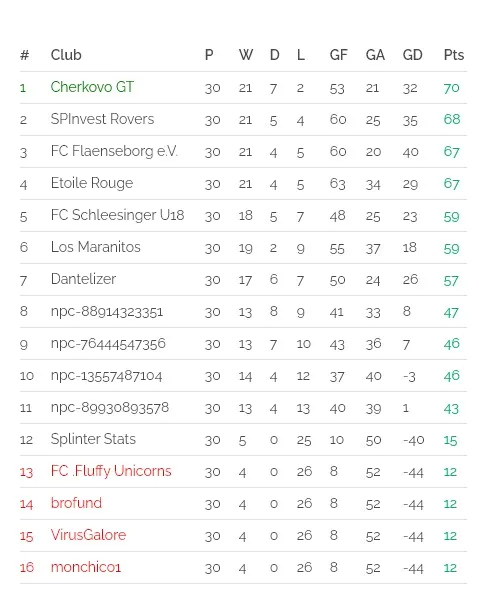Viewport: 479px width, 610px height.
Task: Open the monchico1 club link
Action: coord(86,567)
